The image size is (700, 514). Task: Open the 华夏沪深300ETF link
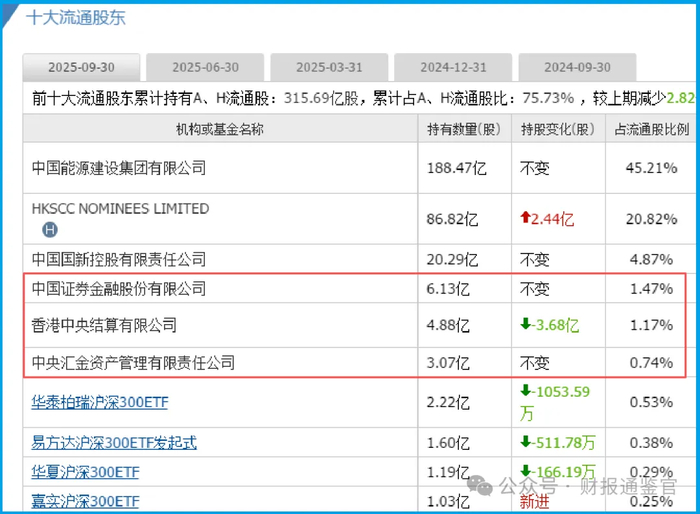click(x=85, y=472)
